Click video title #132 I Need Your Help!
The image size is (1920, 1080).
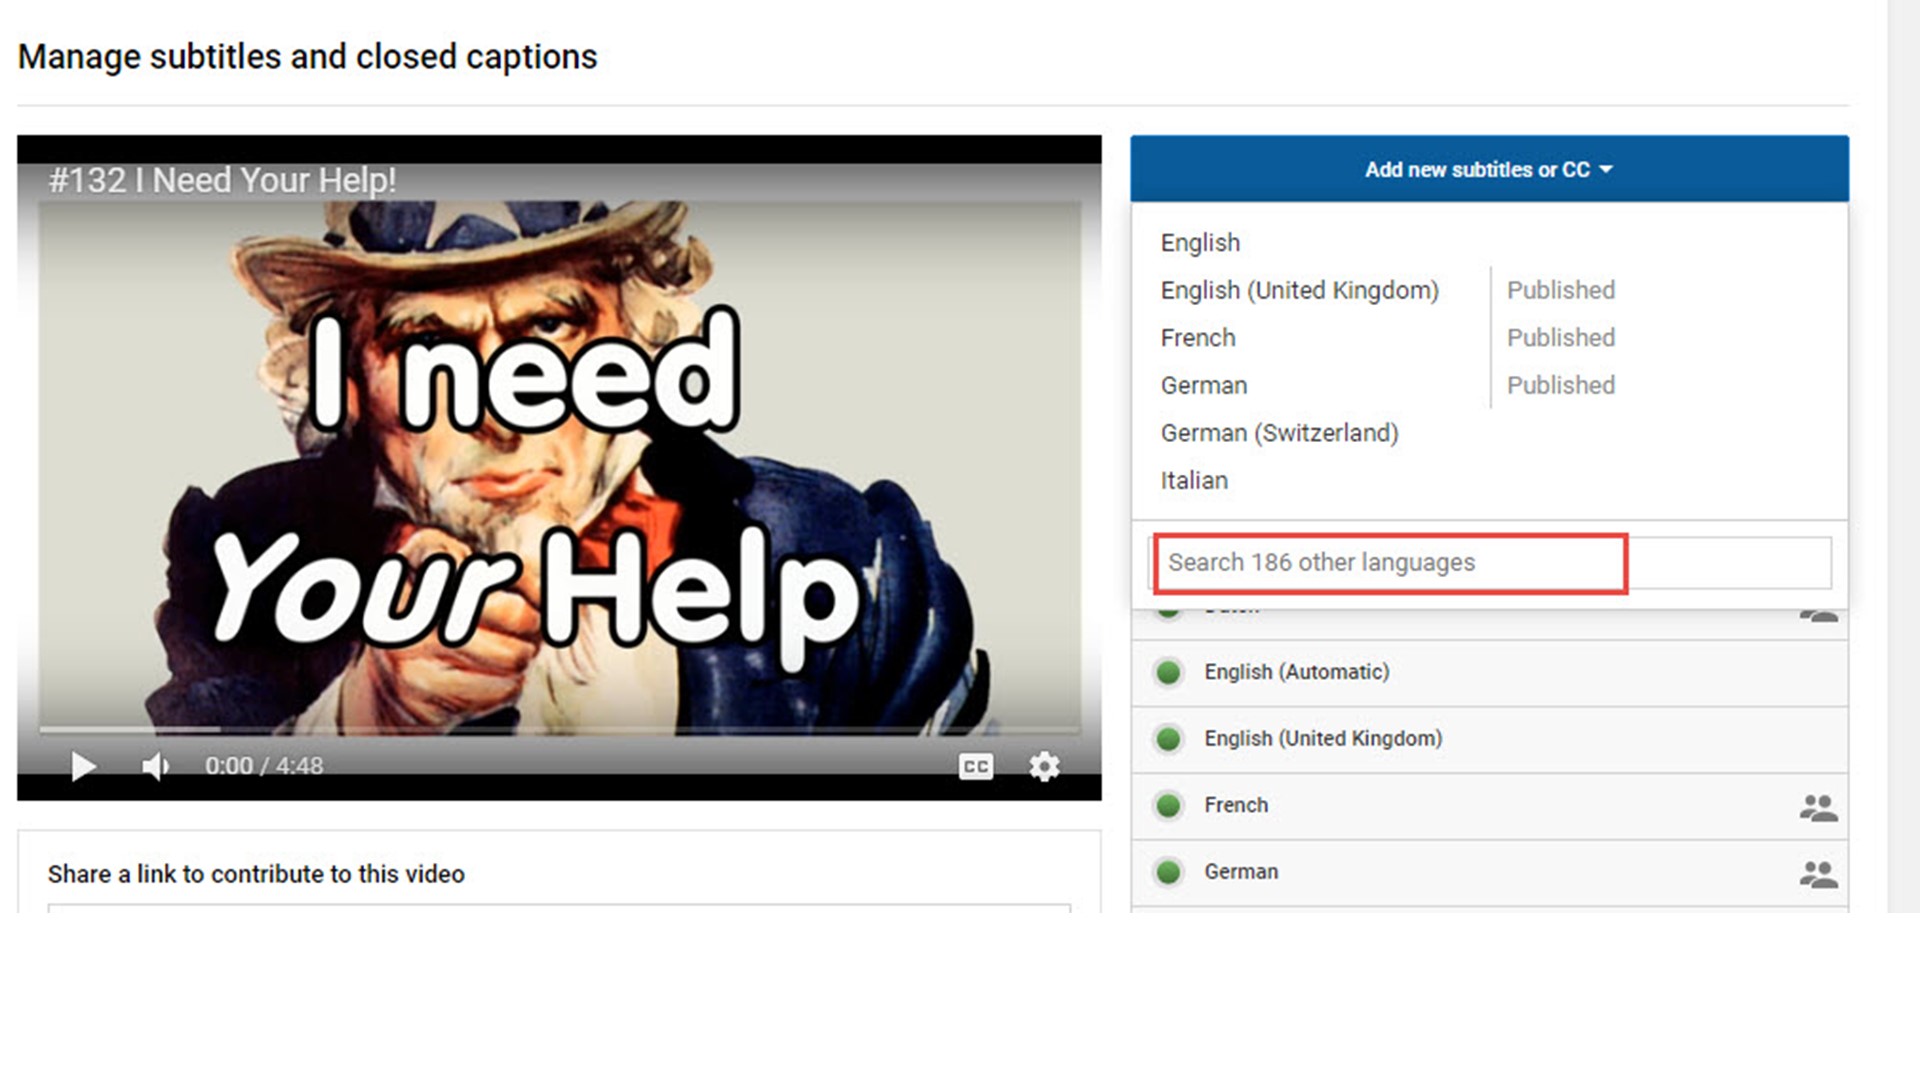tap(222, 181)
